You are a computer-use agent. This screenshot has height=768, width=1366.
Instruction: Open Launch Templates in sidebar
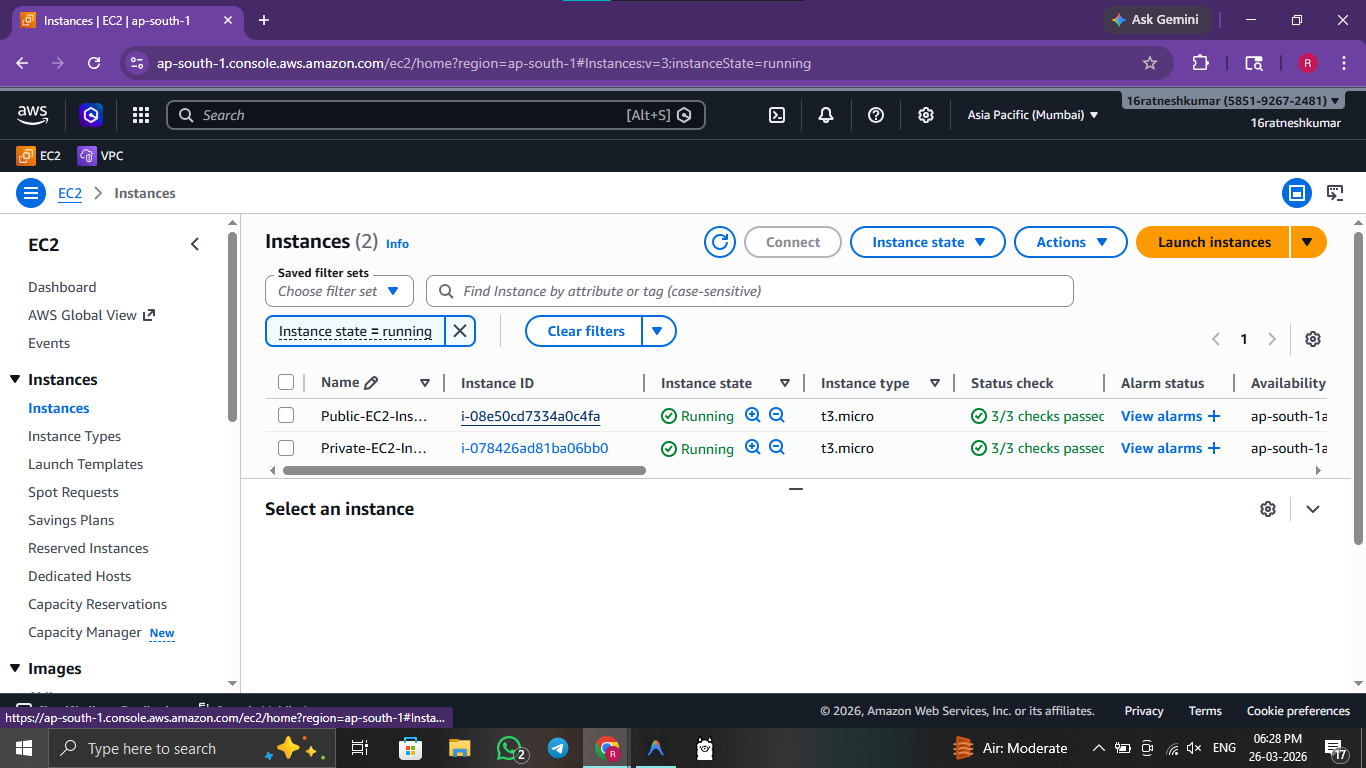click(x=86, y=464)
